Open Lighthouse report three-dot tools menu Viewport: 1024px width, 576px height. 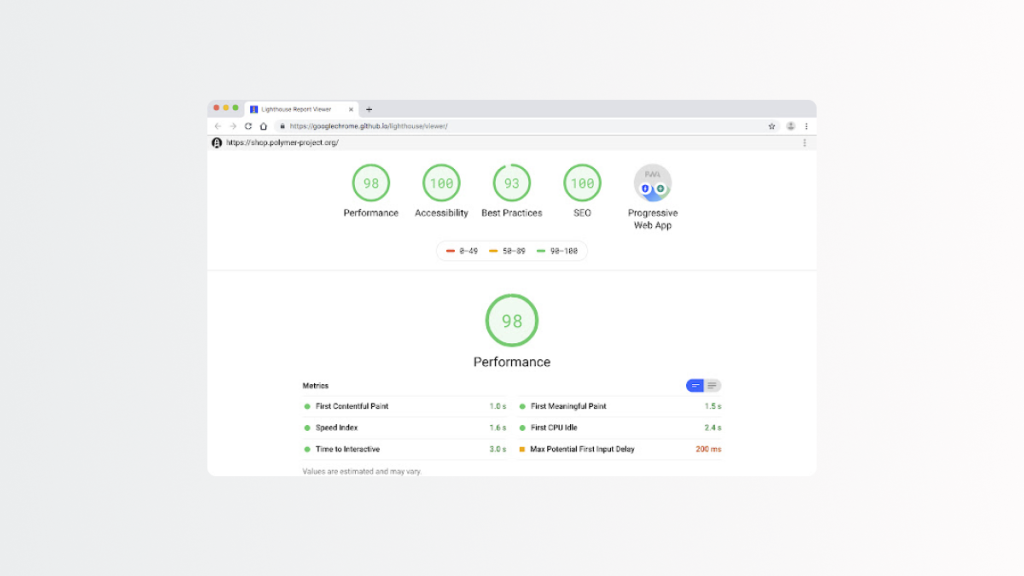coord(805,143)
